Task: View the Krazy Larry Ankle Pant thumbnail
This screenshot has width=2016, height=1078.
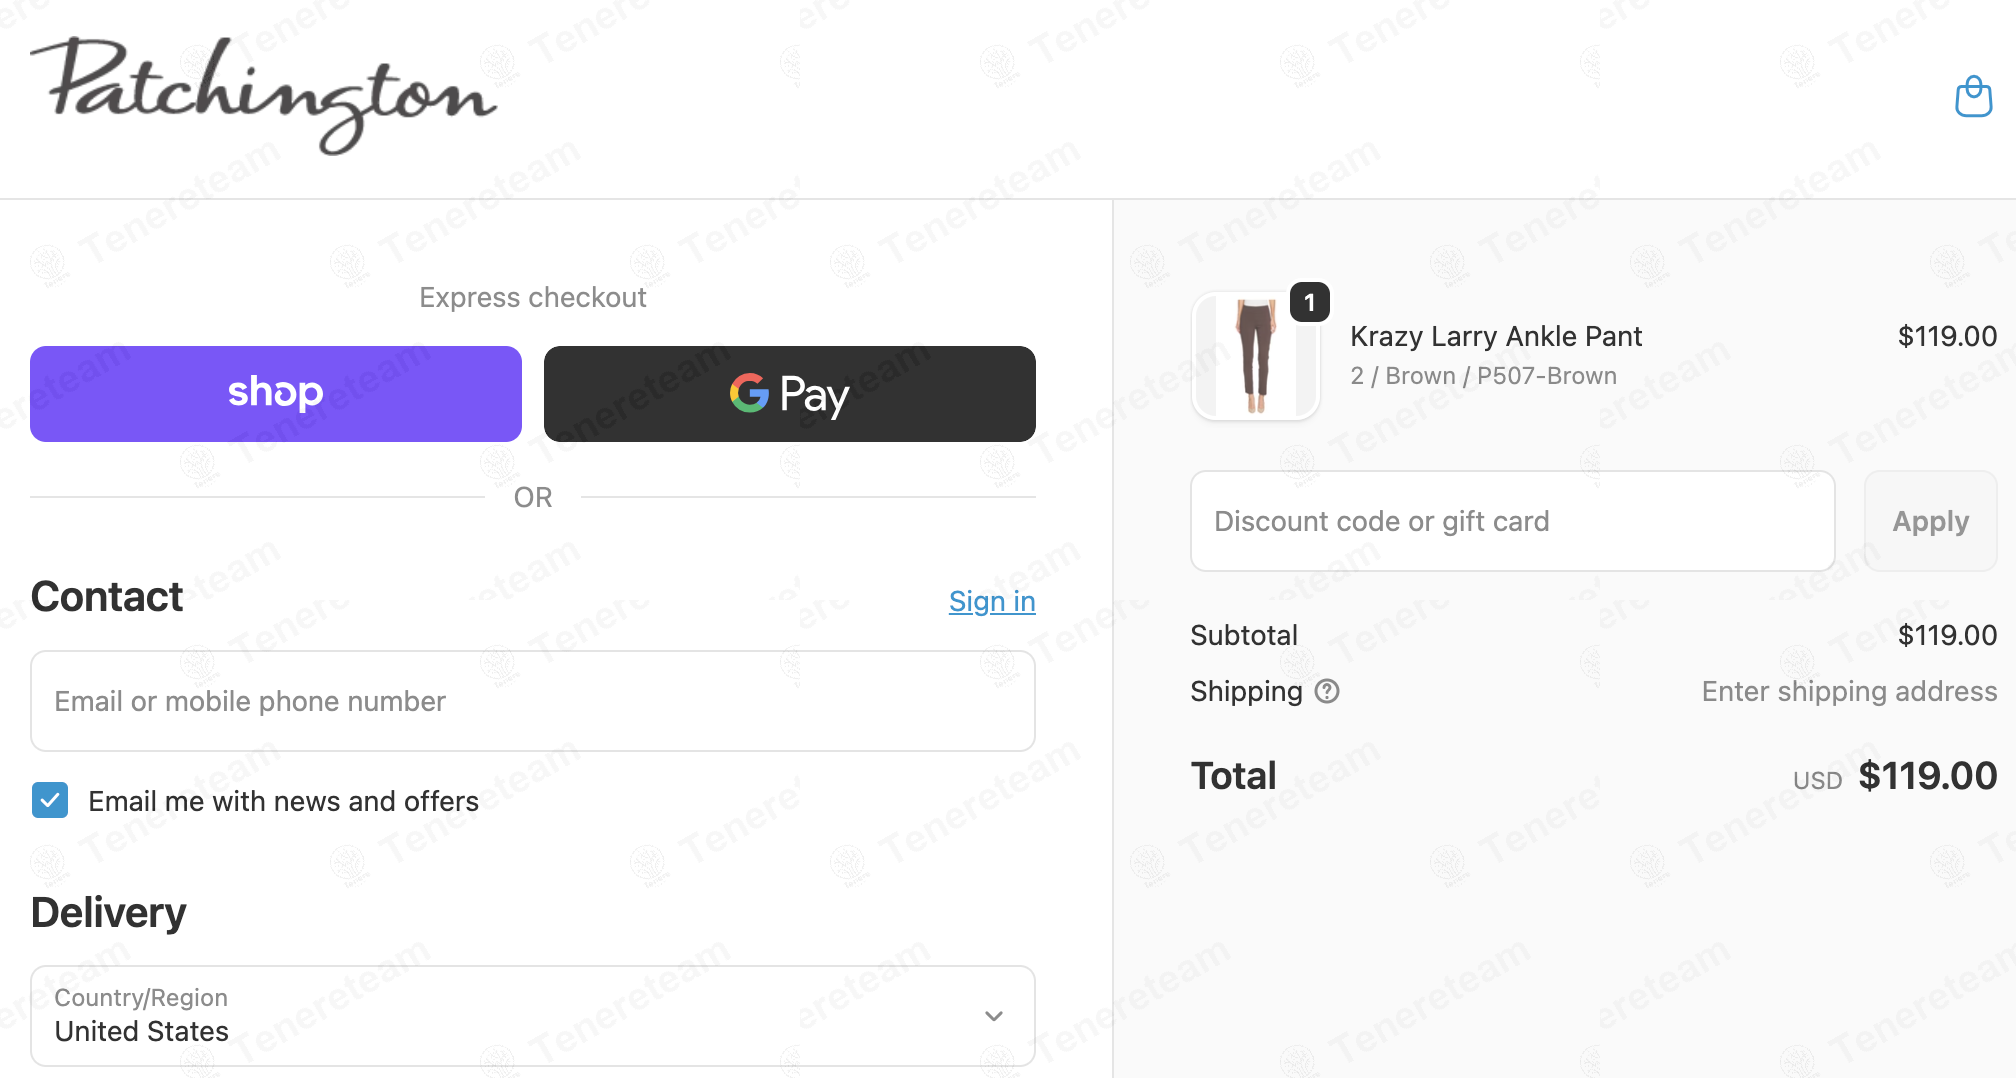Action: point(1256,356)
